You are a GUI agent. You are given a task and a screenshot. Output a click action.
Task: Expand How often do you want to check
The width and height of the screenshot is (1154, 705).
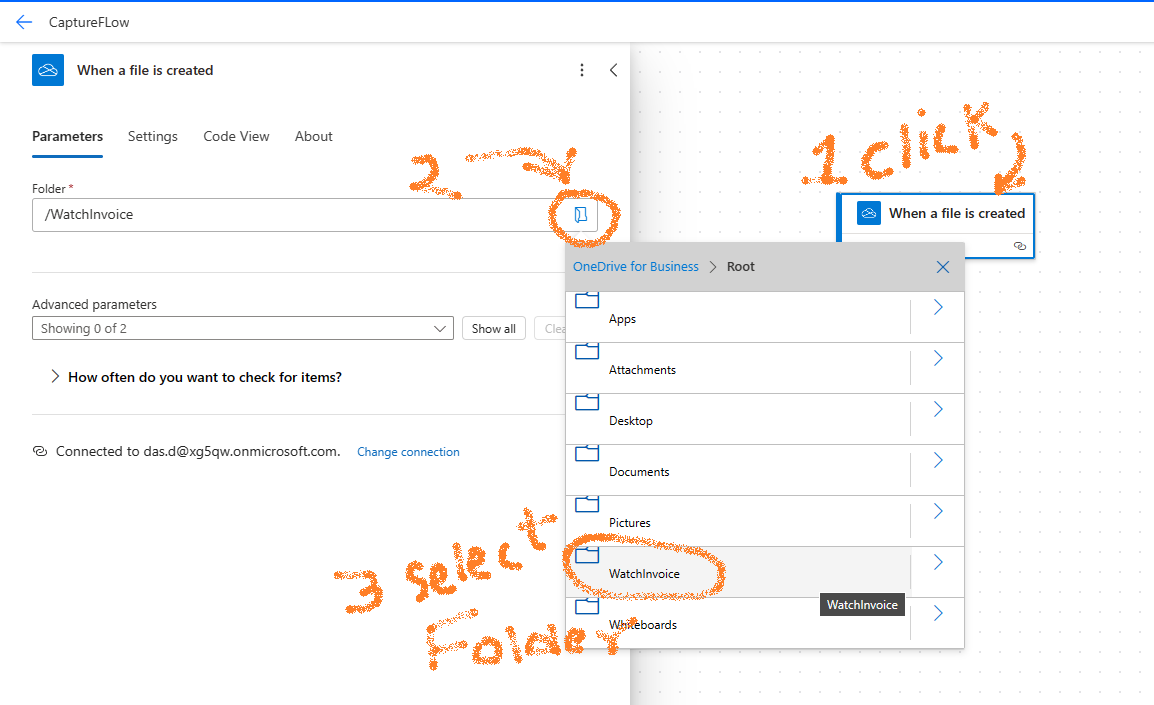[54, 377]
